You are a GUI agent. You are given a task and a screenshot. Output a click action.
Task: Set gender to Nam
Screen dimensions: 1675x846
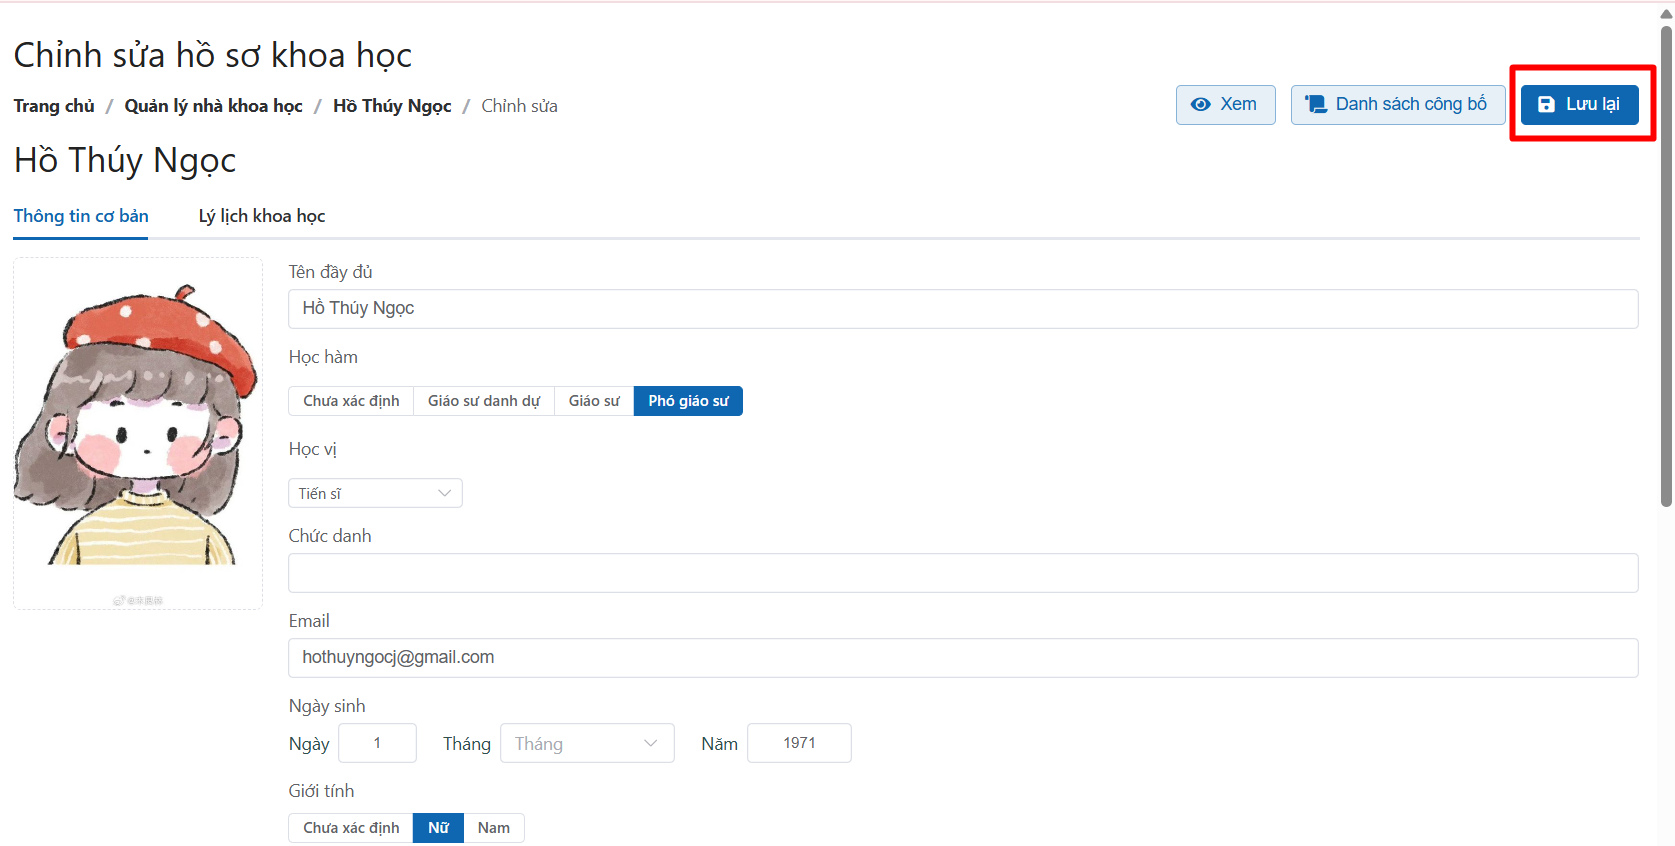tap(493, 828)
